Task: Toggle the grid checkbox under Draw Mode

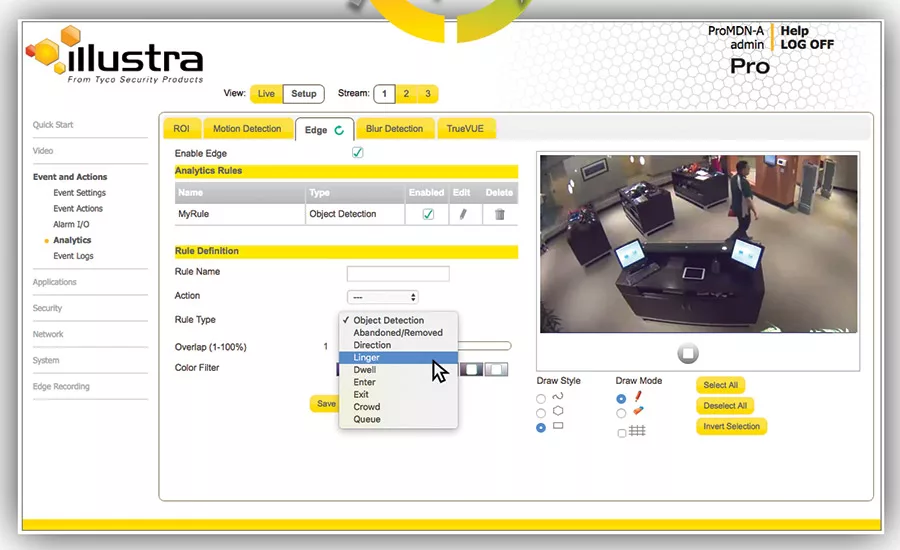Action: [622, 433]
